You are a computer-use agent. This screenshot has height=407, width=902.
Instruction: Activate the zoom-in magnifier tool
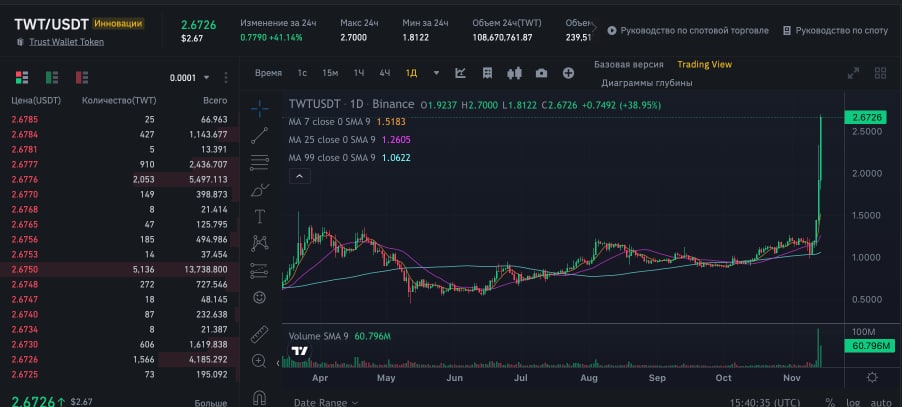point(259,361)
